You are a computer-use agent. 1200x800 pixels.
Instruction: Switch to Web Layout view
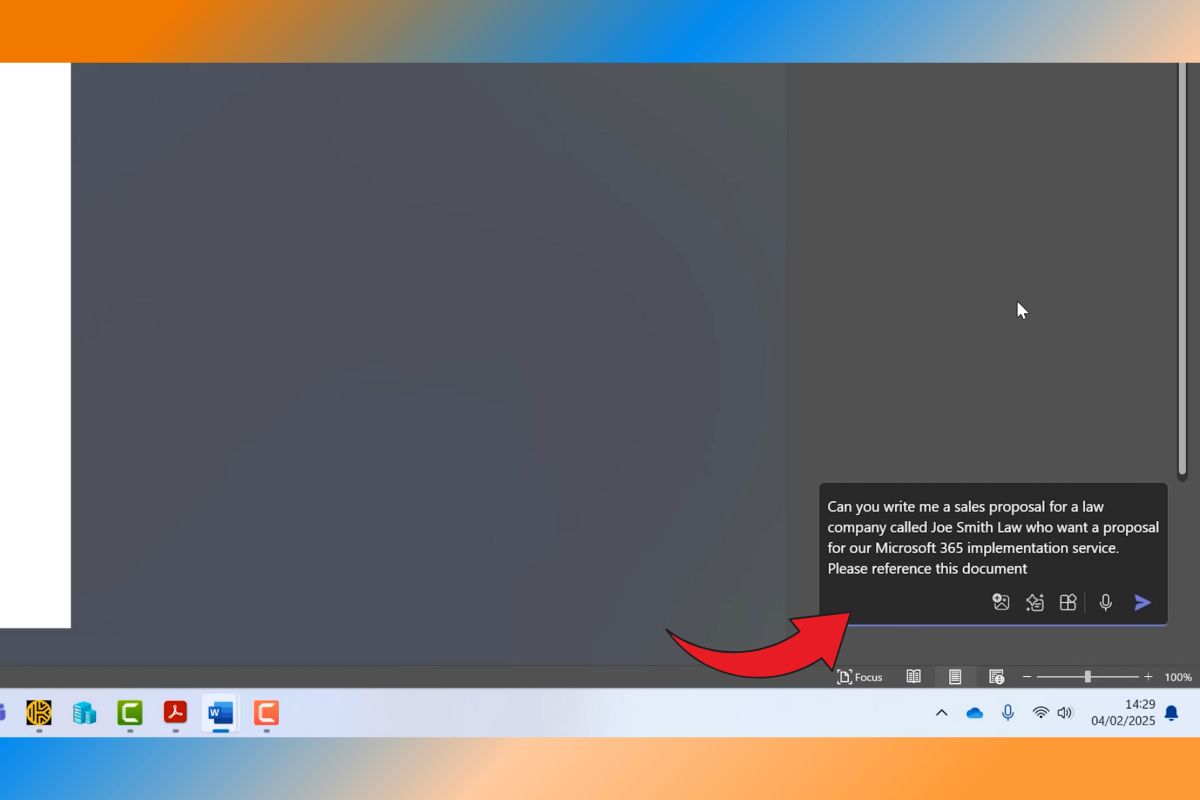(996, 677)
